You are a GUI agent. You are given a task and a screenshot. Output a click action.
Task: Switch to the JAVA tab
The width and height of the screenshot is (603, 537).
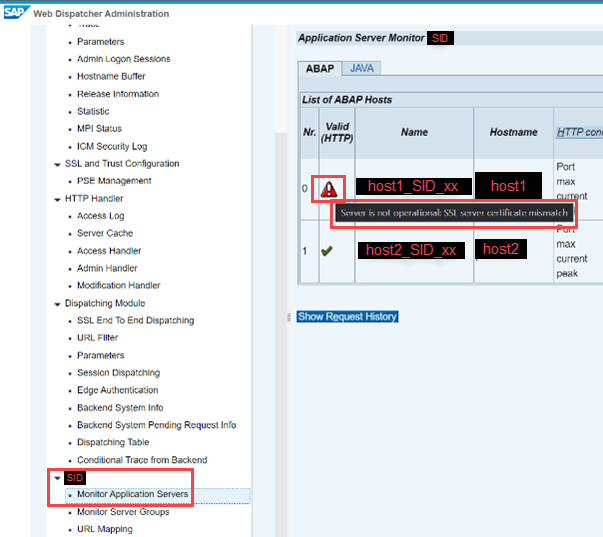click(x=361, y=68)
